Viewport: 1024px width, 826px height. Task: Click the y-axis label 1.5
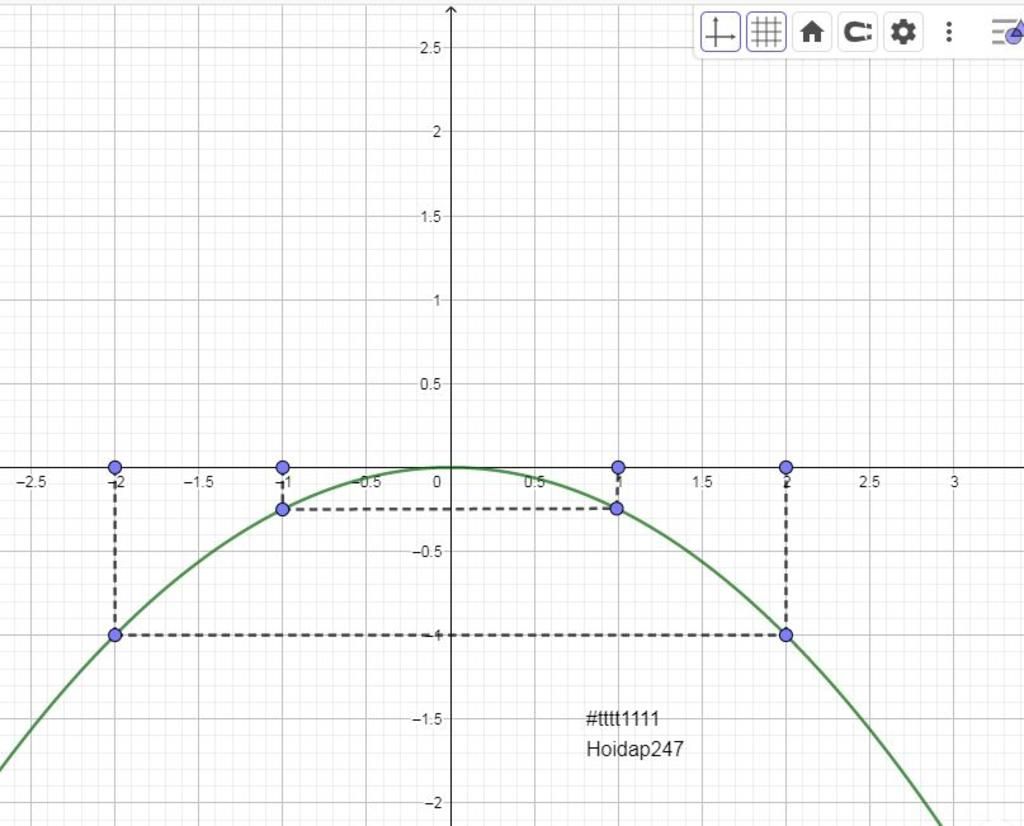pos(431,216)
